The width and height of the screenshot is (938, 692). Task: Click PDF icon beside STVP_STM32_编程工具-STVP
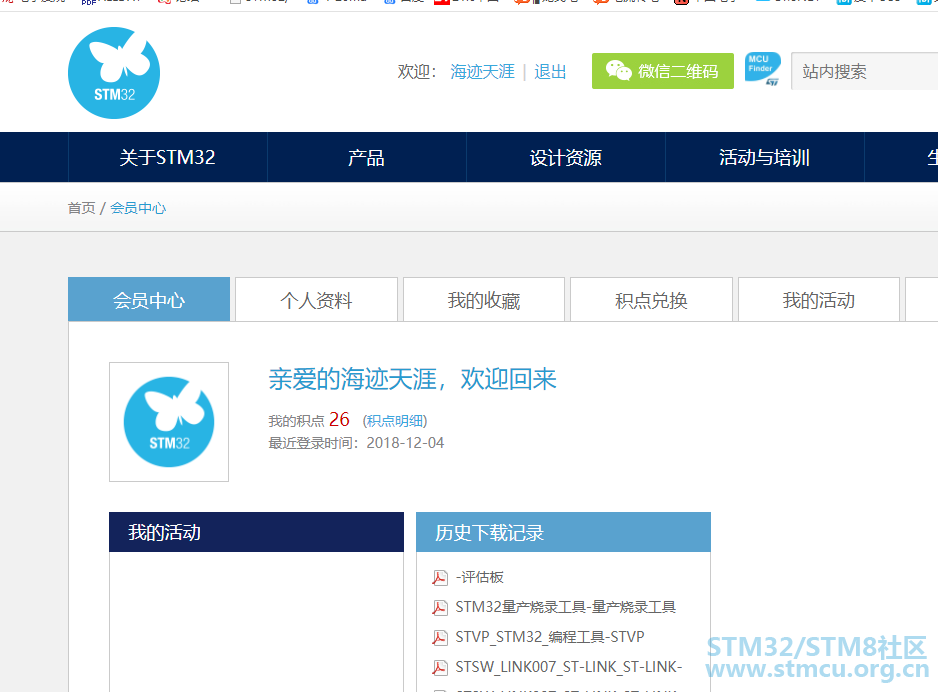(x=440, y=638)
